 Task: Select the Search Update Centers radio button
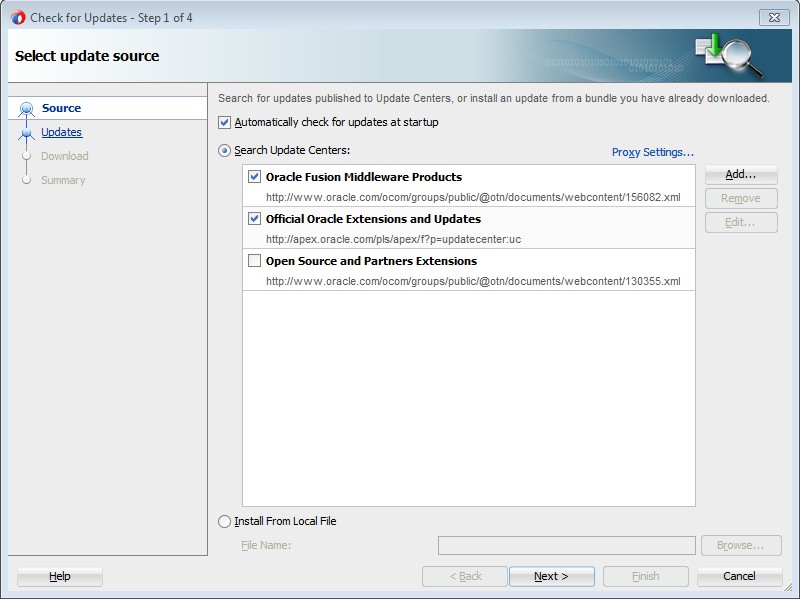[224, 151]
